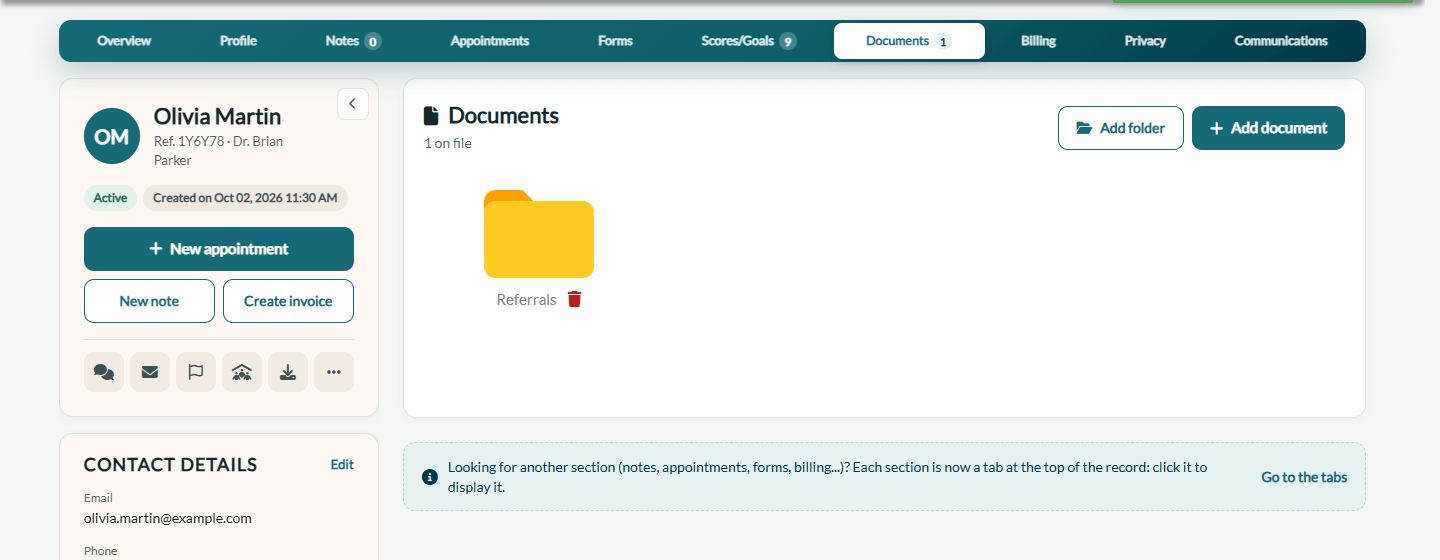Open the yellow Referrals folder

[x=539, y=234]
